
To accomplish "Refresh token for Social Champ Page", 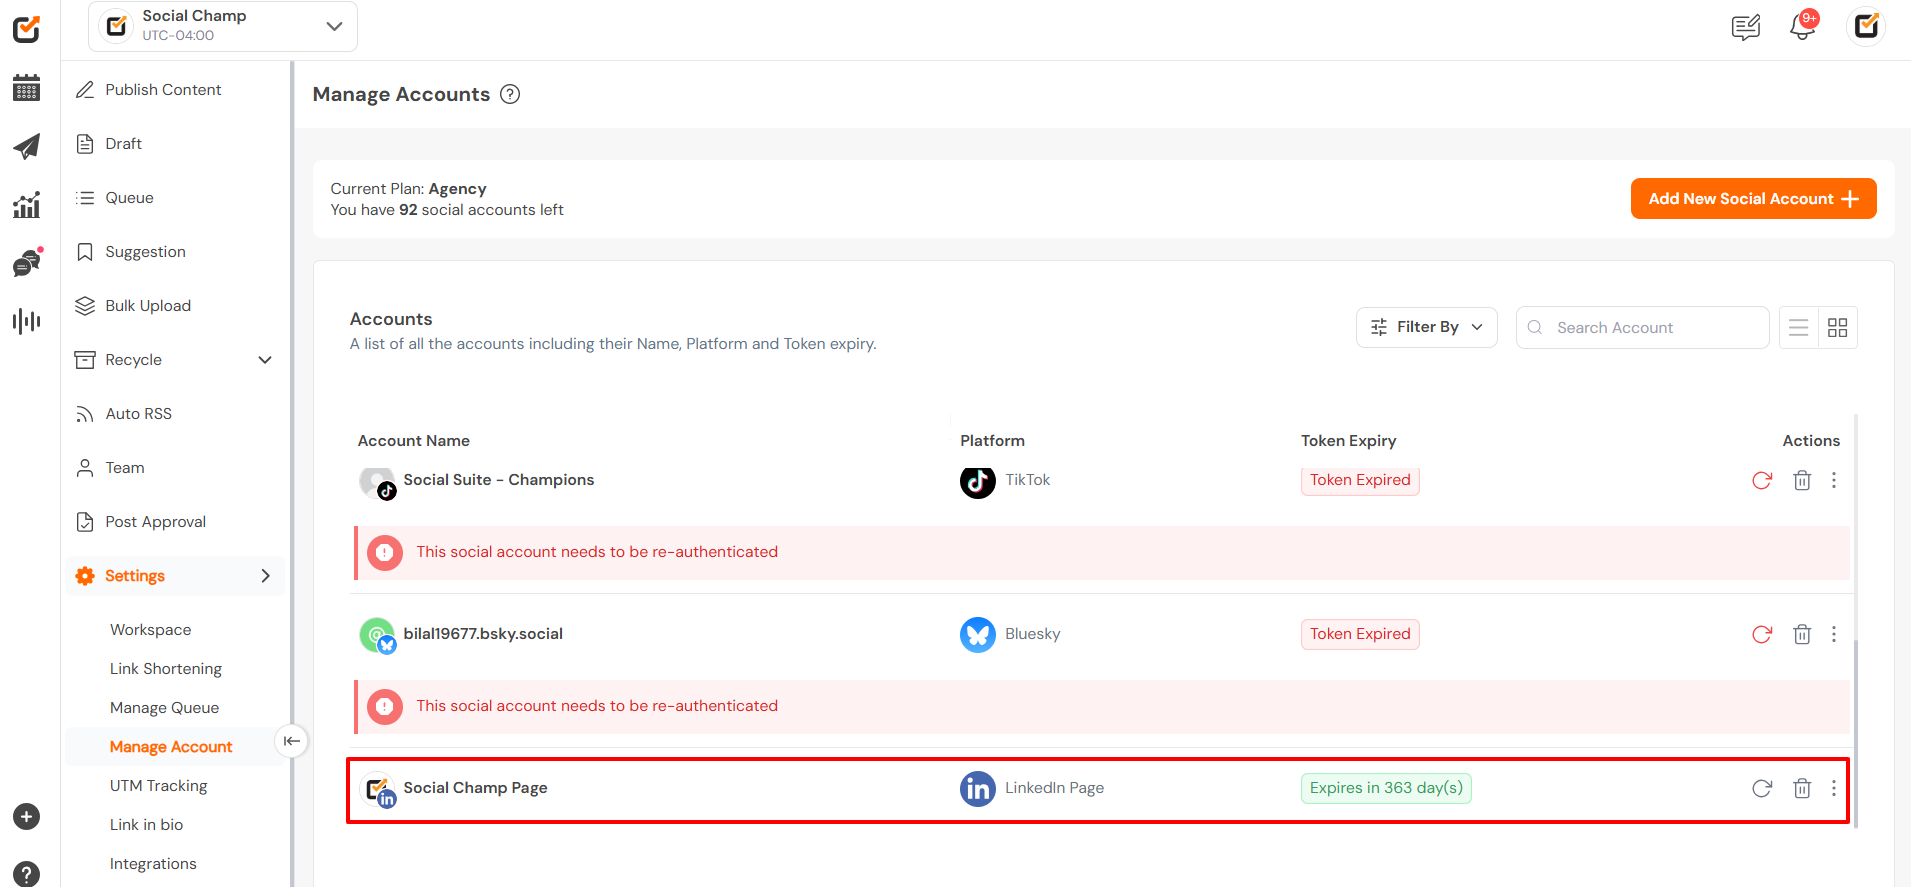I will click(x=1762, y=788).
